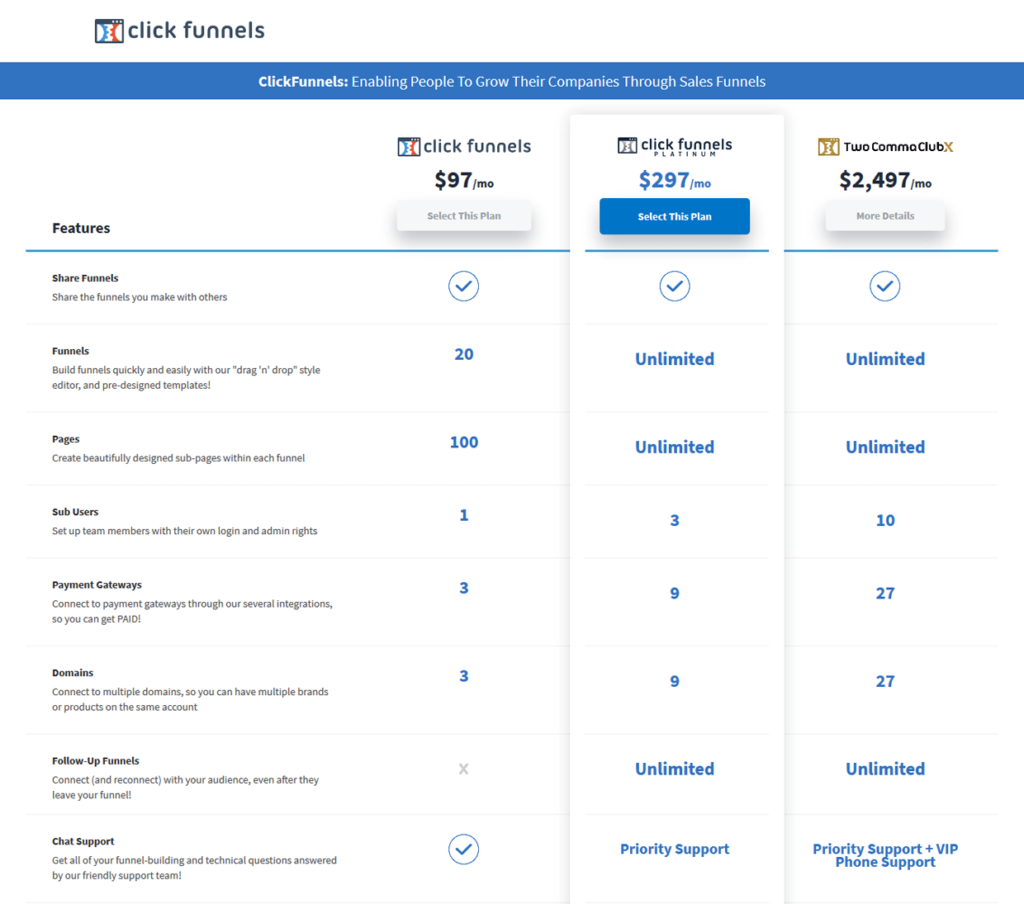Click the ClickFunnels basic plan logo
This screenshot has width=1024, height=904.
coord(464,146)
